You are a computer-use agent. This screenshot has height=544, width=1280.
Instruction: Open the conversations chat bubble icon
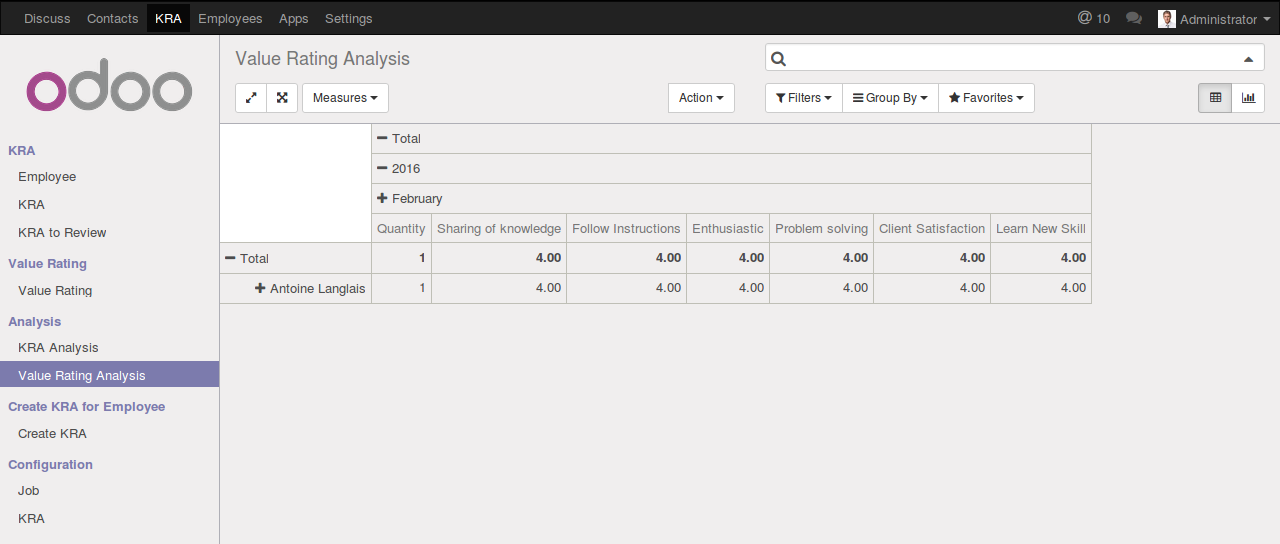1134,19
